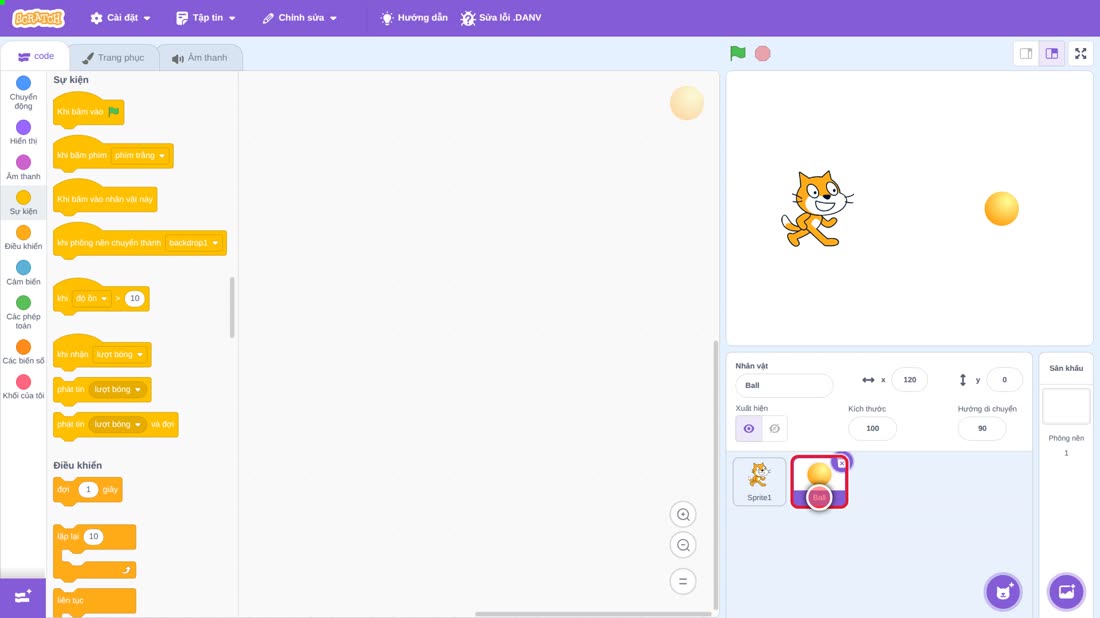Open the Cài đặt menu

121,18
